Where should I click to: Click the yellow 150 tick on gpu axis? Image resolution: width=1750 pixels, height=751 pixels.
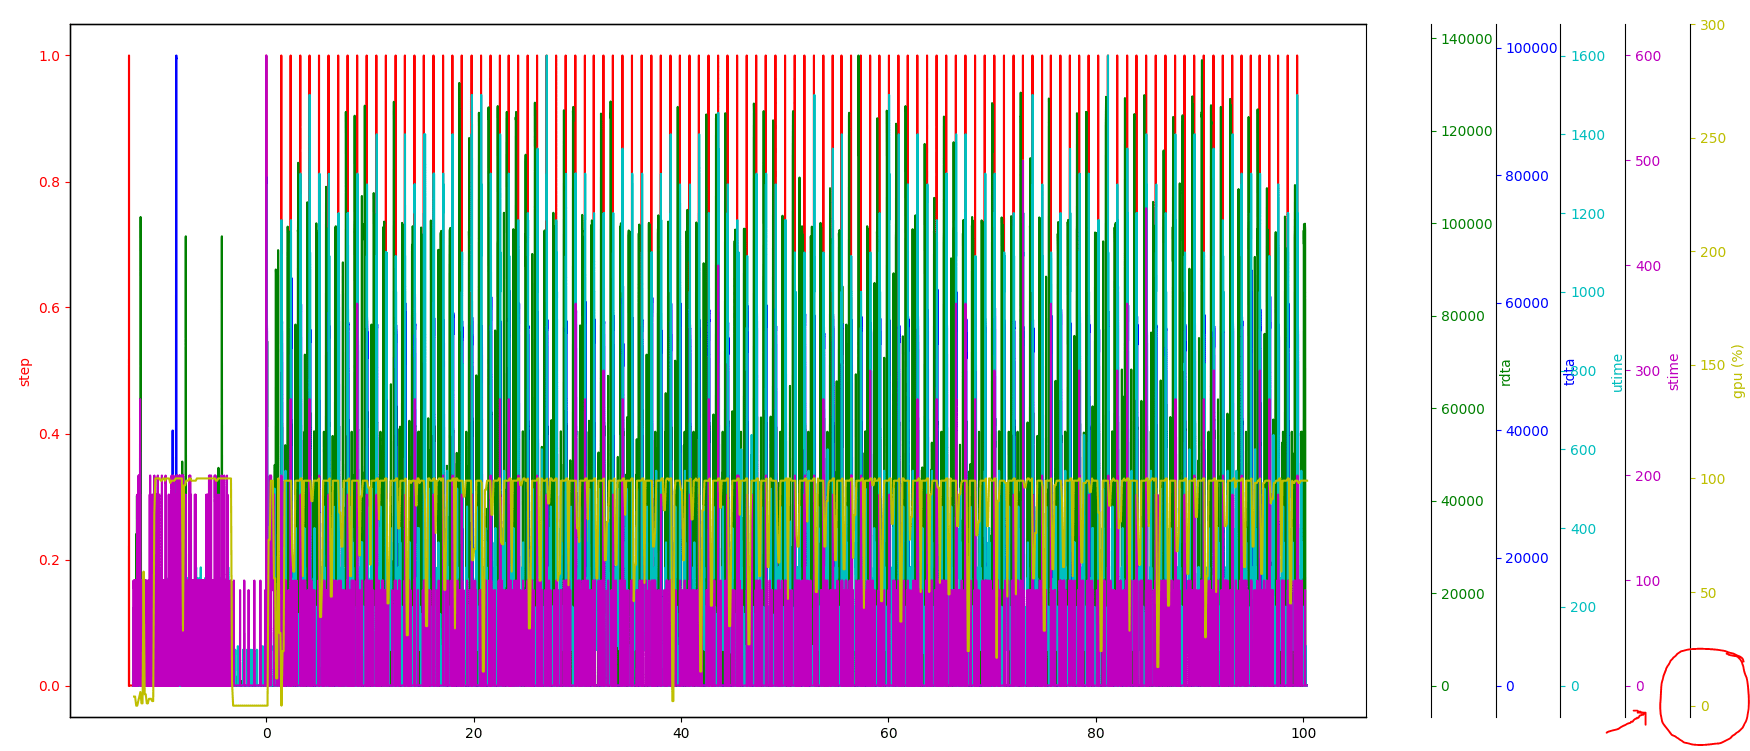pos(1713,365)
